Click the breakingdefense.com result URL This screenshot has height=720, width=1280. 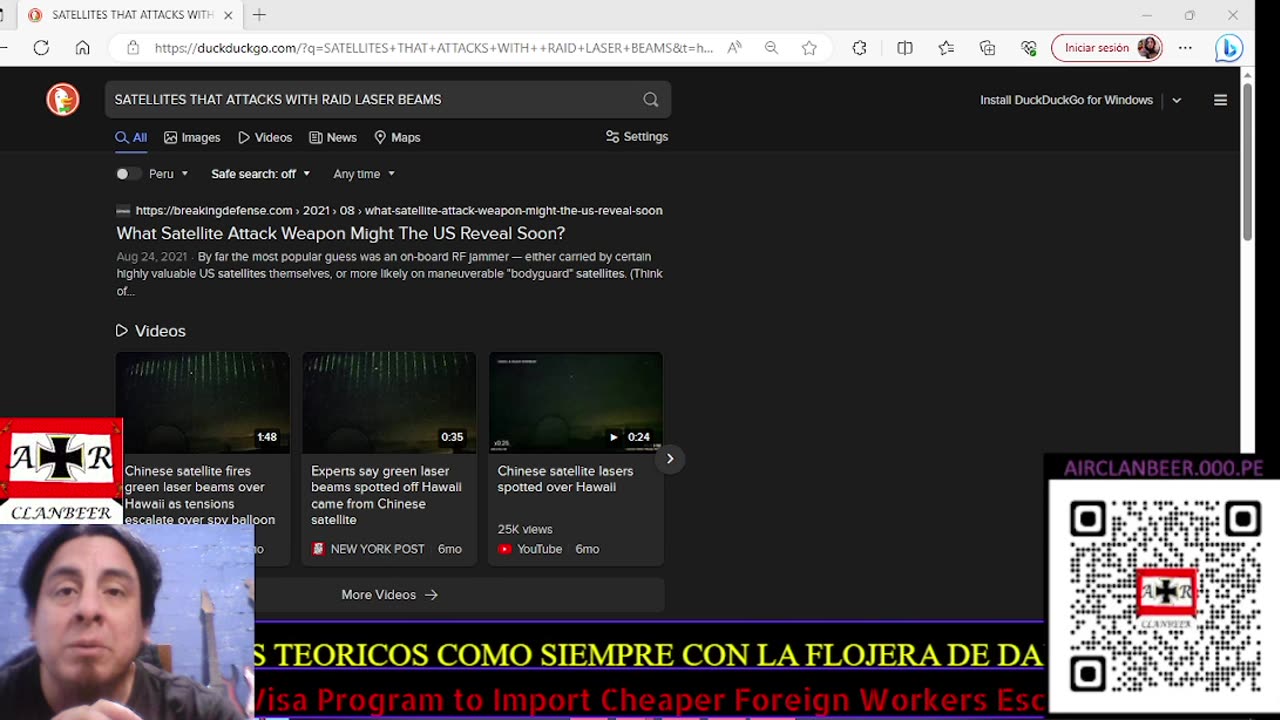(x=399, y=211)
